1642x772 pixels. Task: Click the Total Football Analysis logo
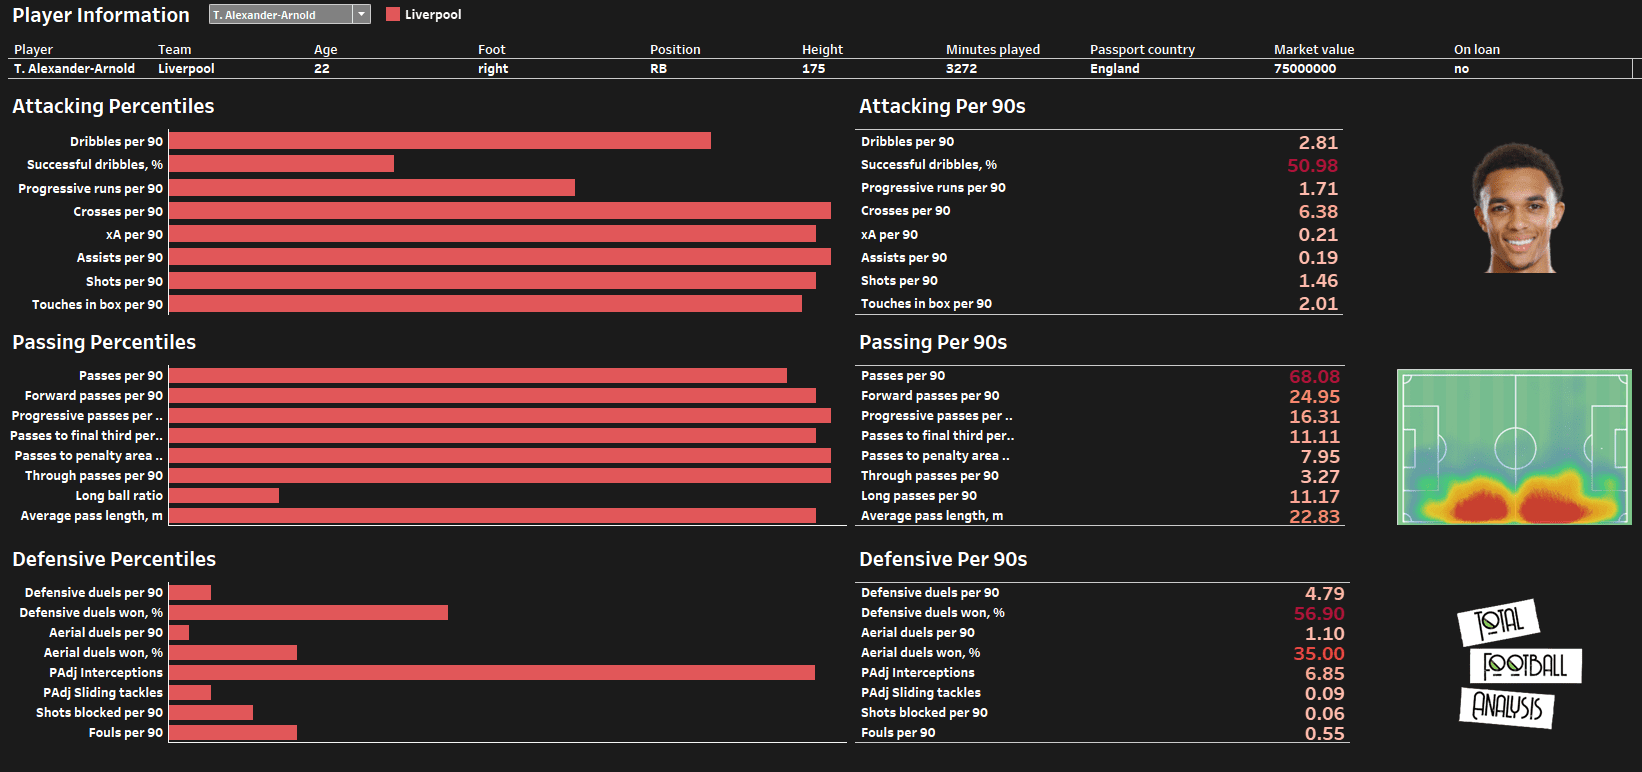click(1519, 664)
